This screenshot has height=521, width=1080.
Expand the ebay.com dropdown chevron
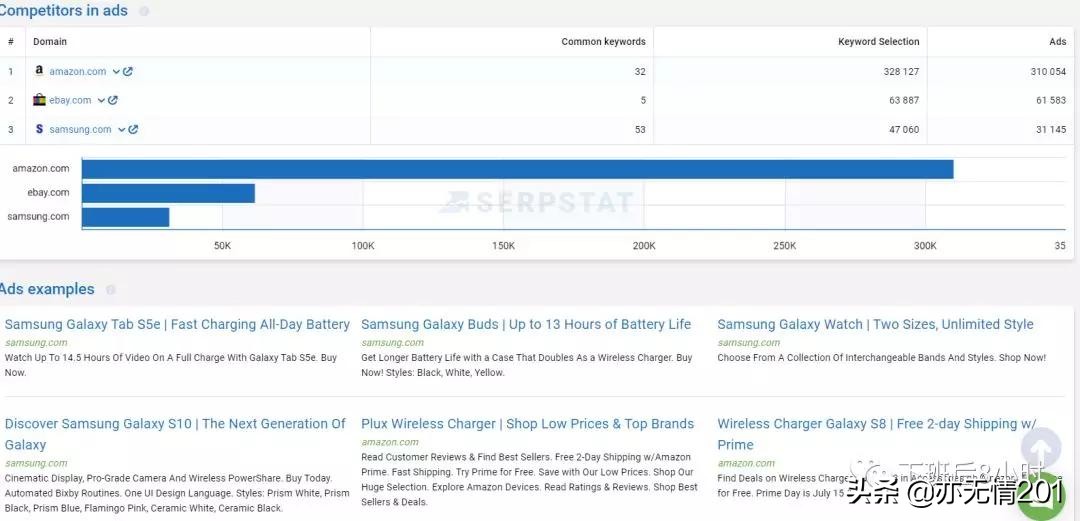point(101,101)
